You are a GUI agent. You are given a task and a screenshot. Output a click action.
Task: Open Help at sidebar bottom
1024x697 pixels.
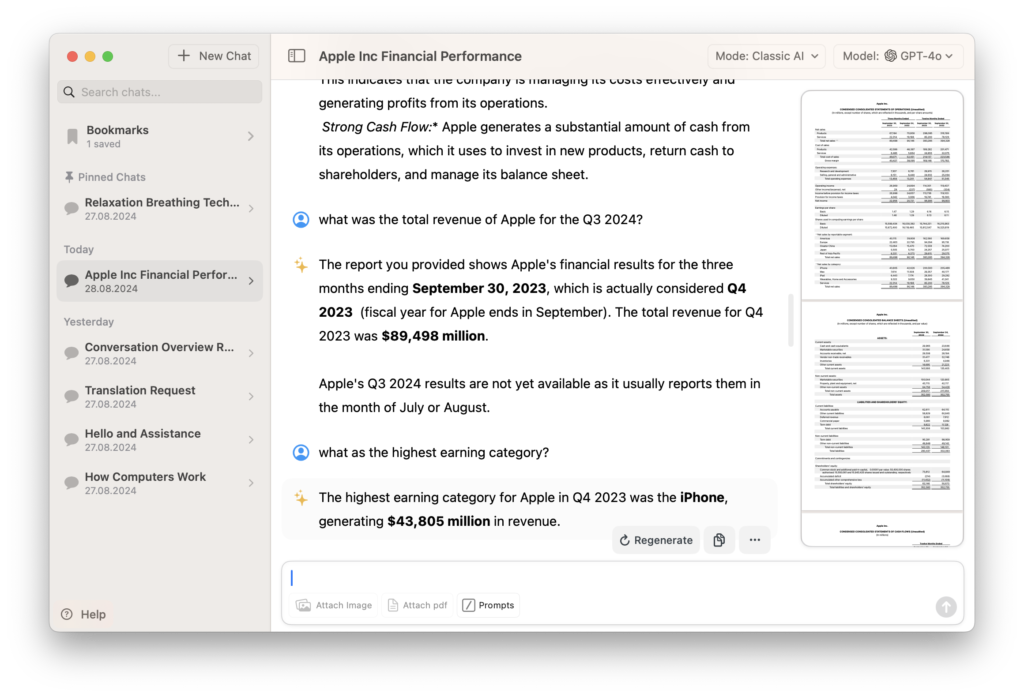(x=84, y=614)
